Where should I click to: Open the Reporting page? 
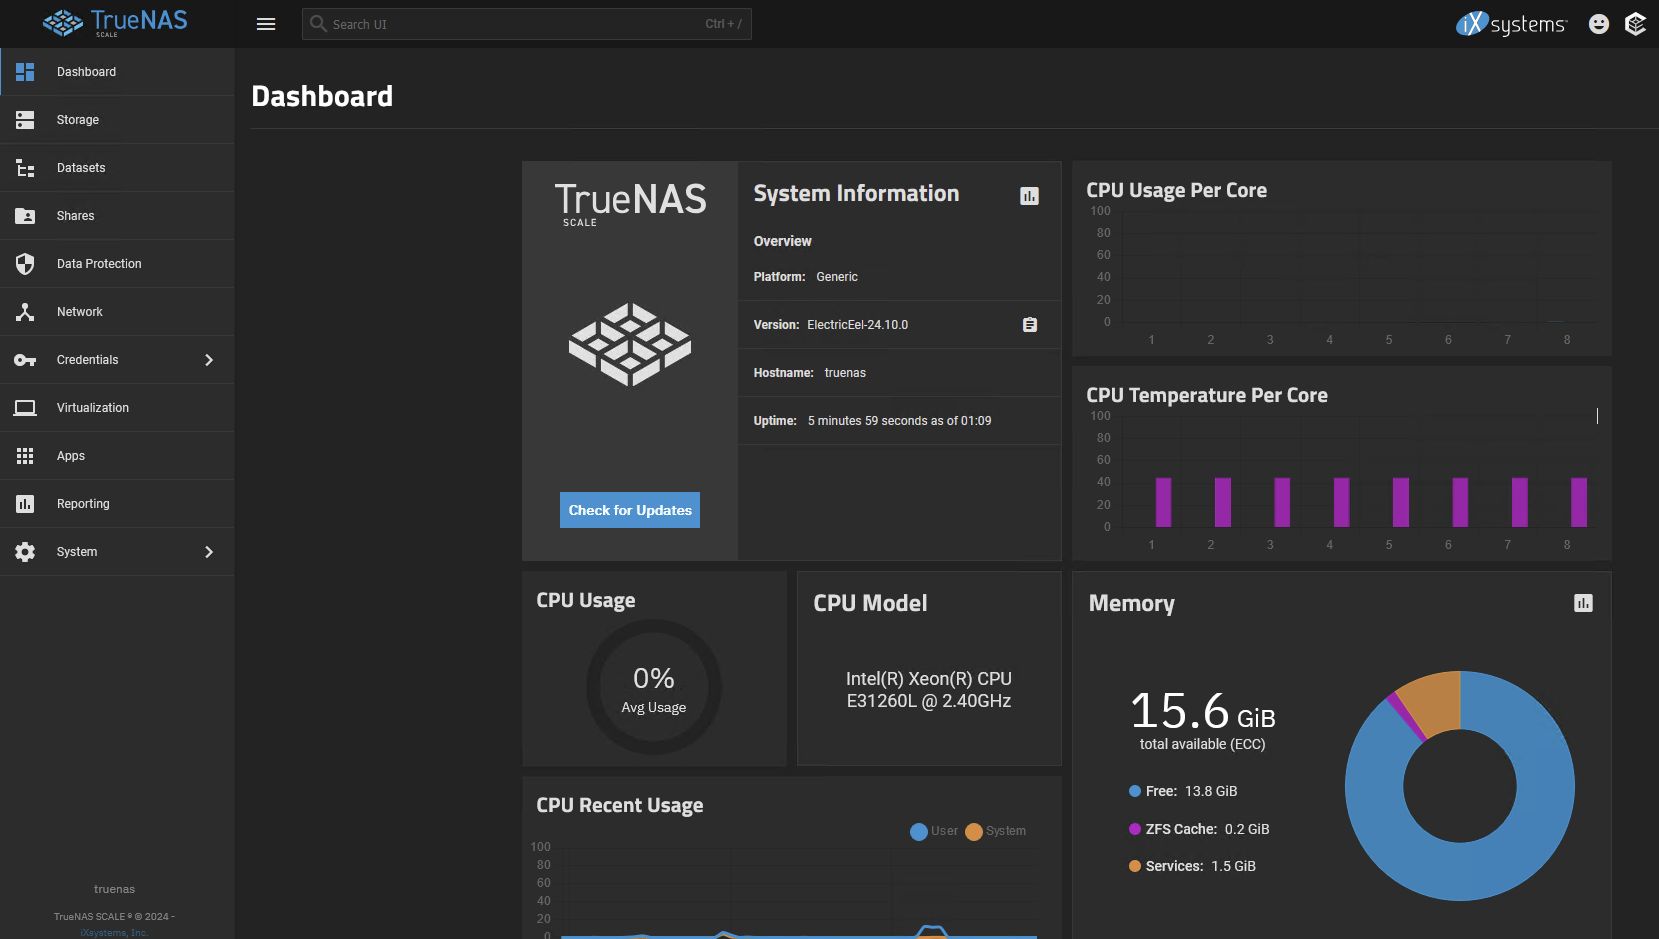tap(82, 503)
